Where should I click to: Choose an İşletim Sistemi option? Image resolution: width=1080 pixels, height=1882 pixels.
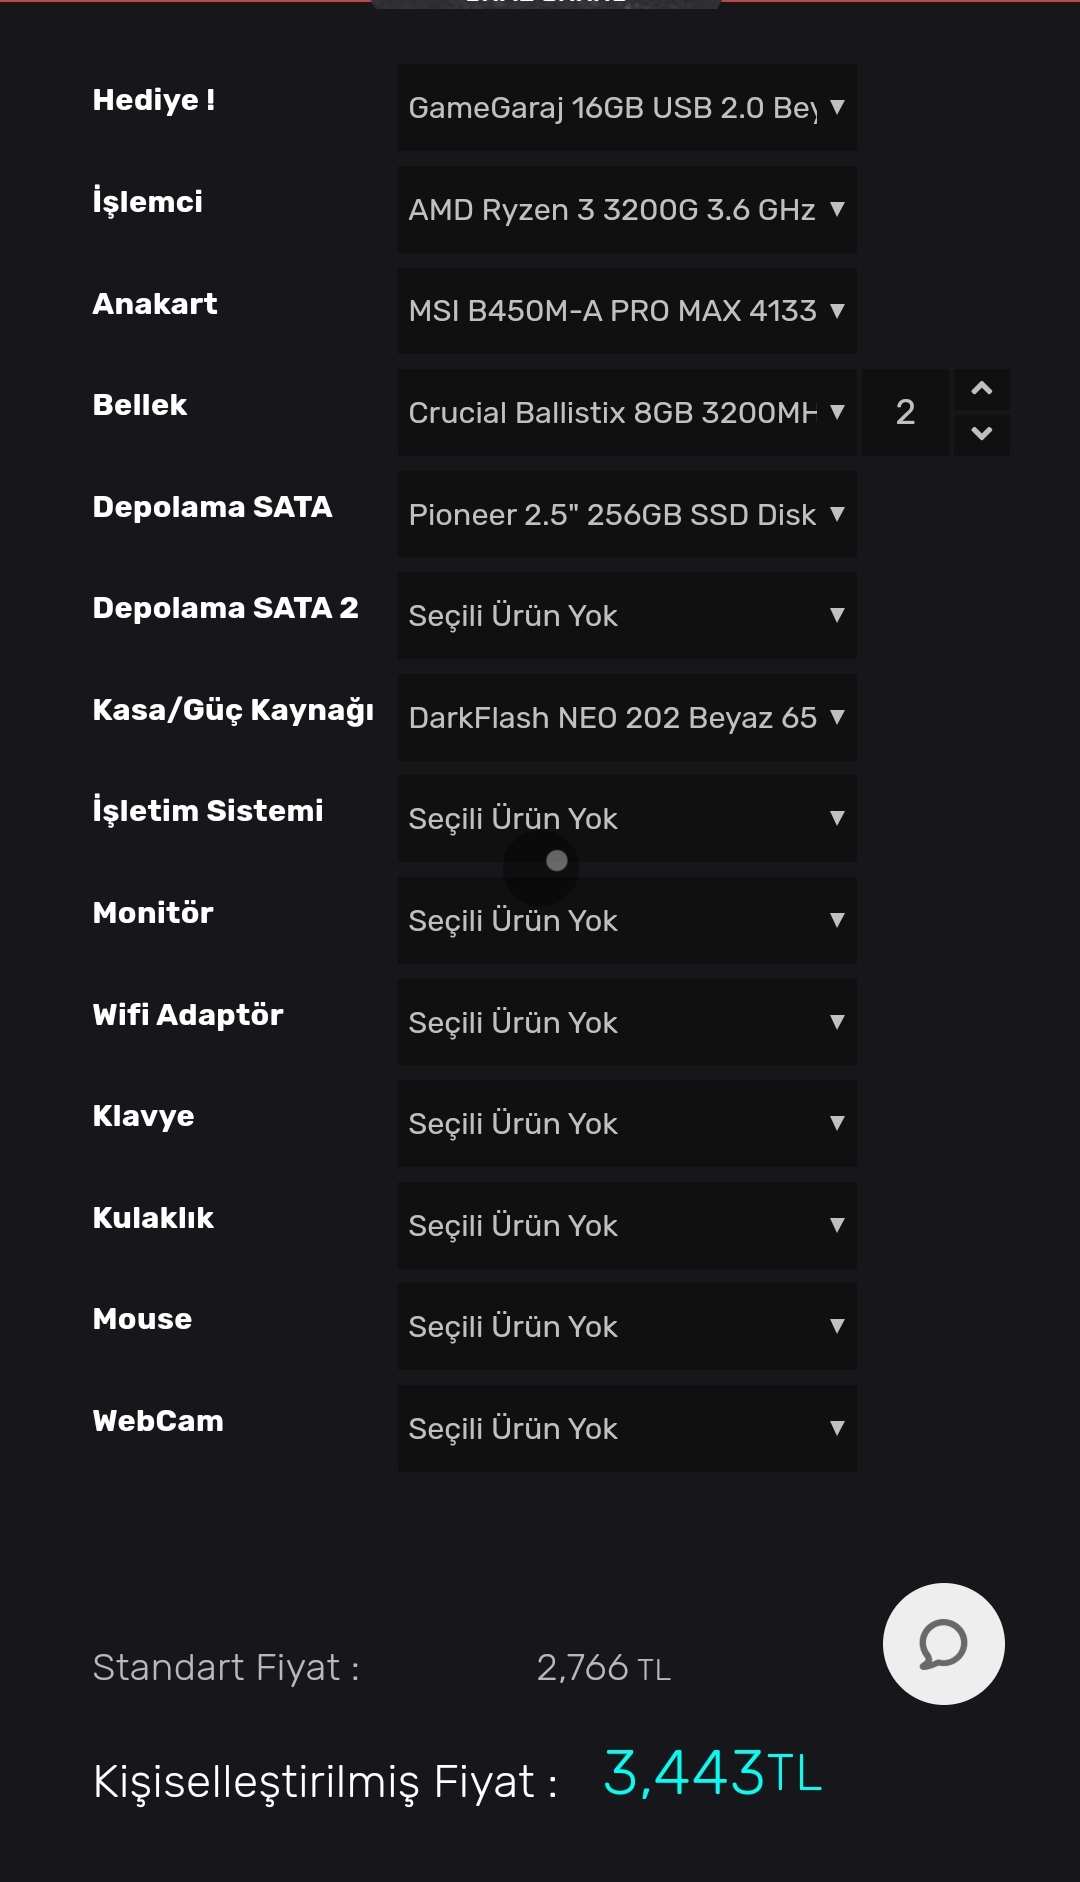[x=627, y=819]
